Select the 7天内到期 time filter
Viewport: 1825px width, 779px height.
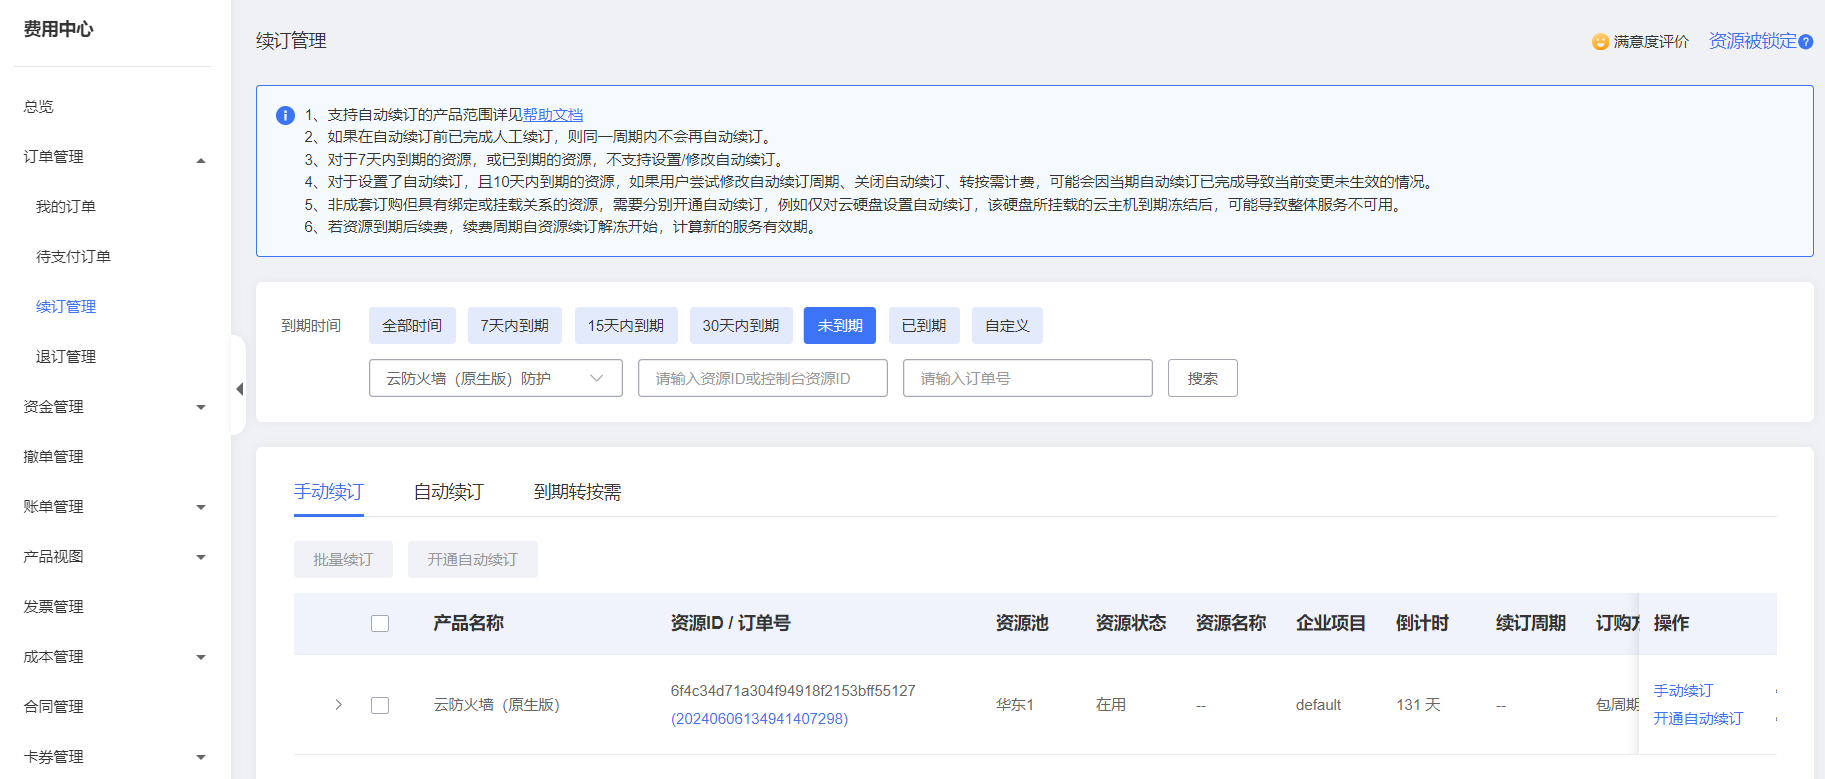(514, 326)
